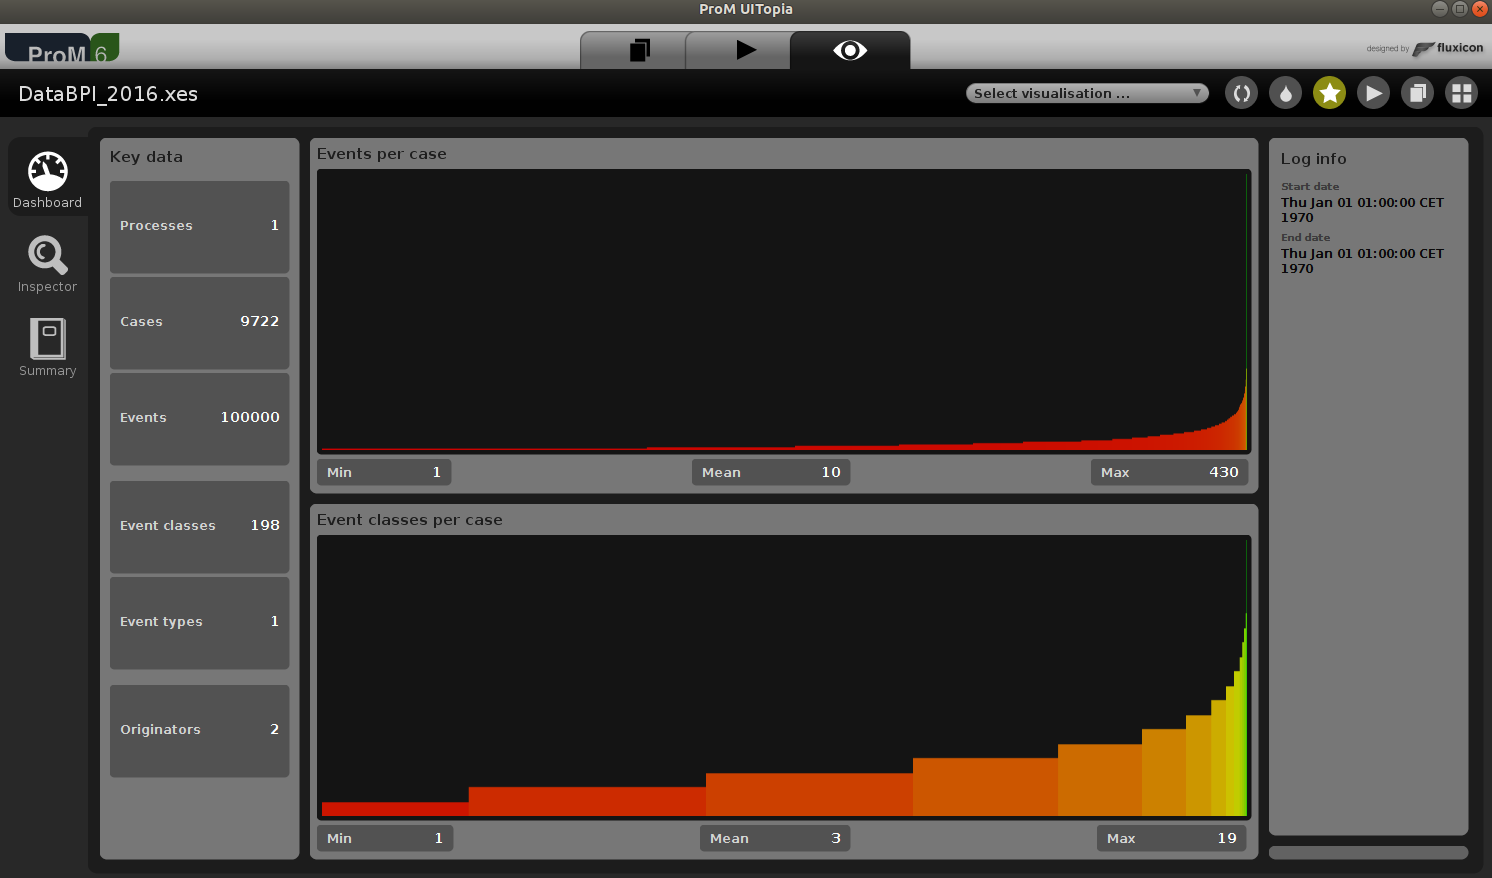The height and width of the screenshot is (878, 1492).
Task: Select the Inspector magnifier icon
Action: coord(47,262)
